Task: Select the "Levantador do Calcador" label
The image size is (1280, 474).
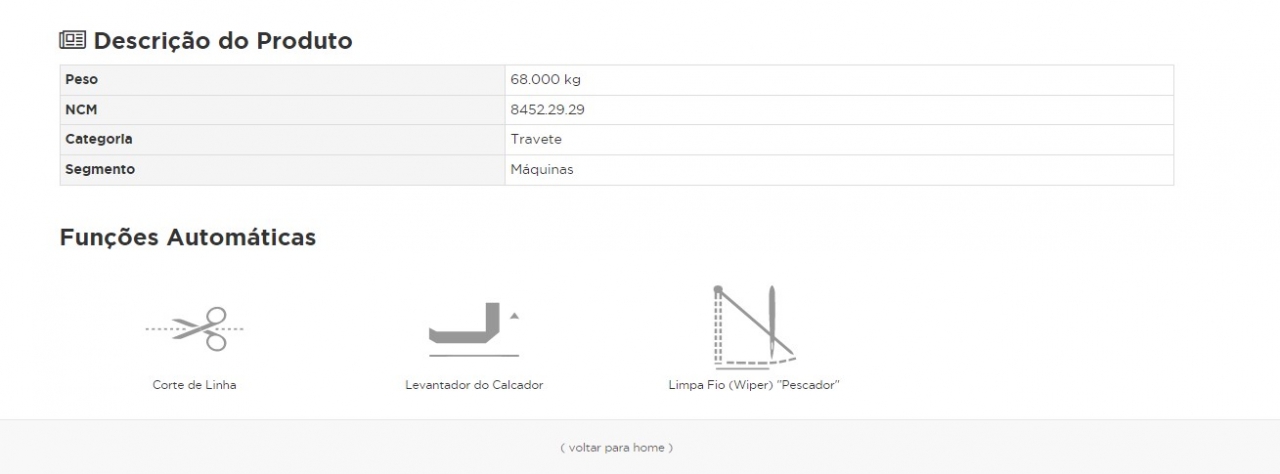Action: coord(474,385)
